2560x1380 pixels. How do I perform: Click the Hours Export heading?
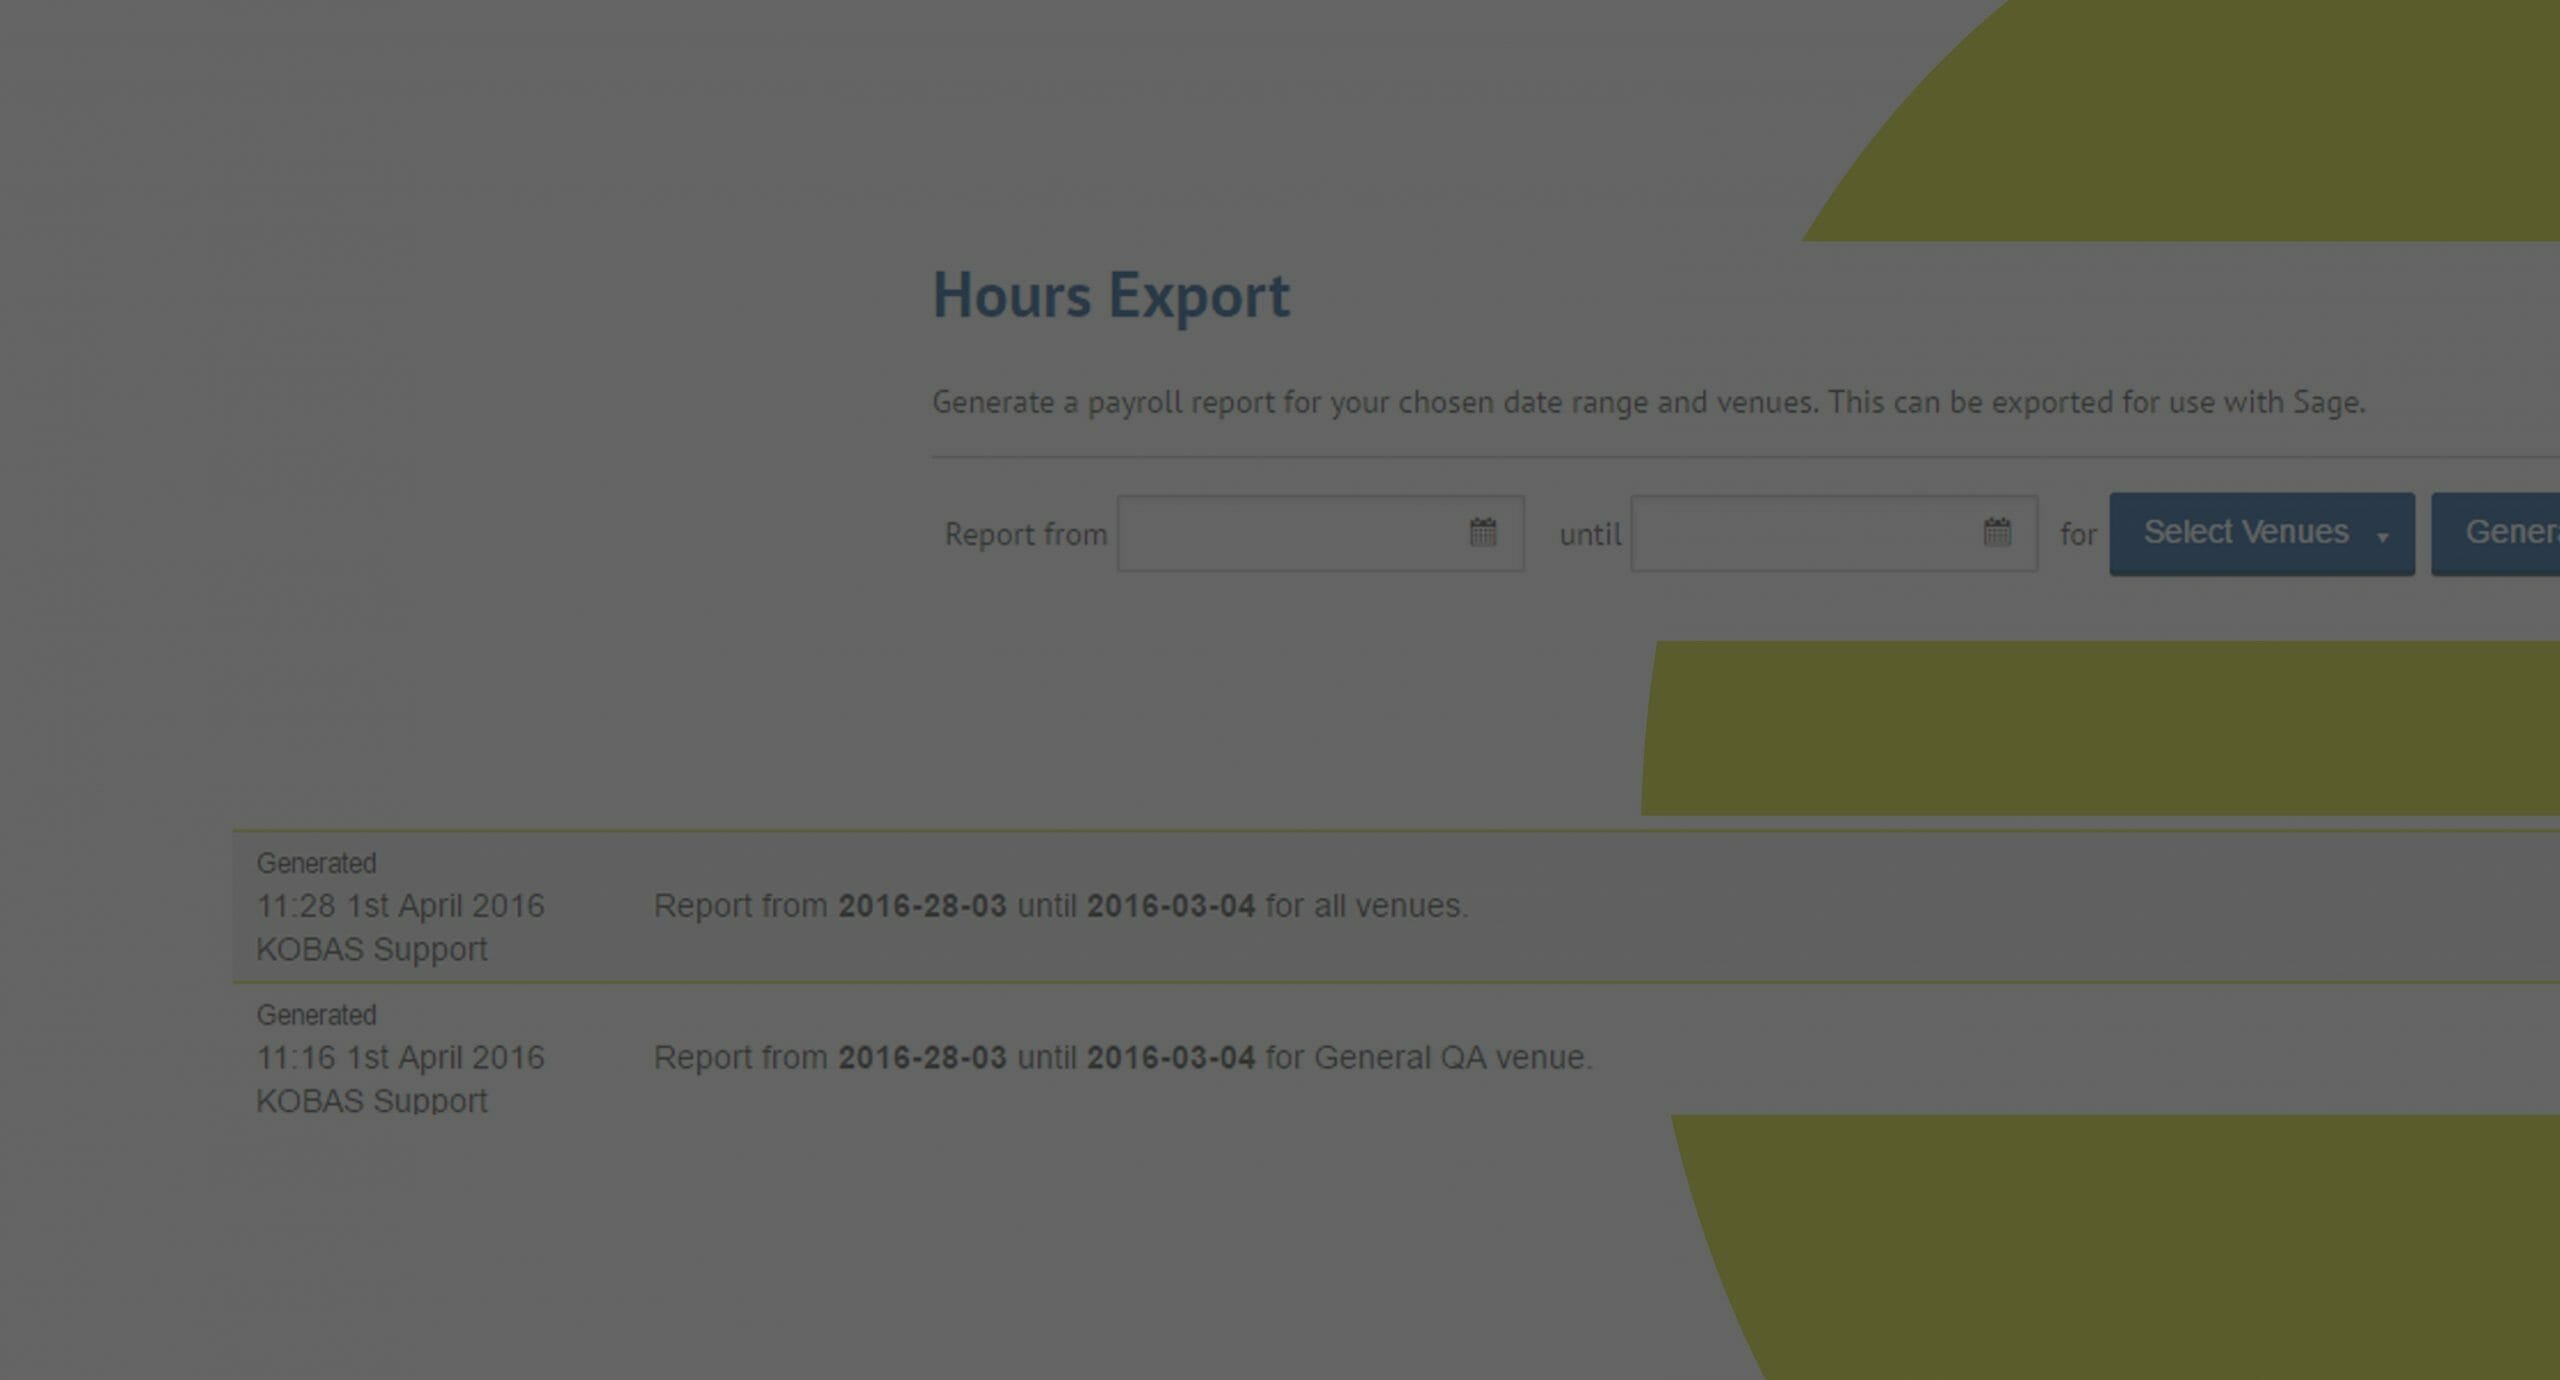coord(1110,296)
